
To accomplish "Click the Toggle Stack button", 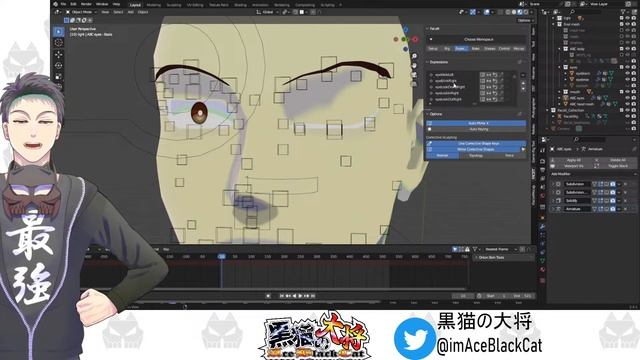I will coord(617,166).
